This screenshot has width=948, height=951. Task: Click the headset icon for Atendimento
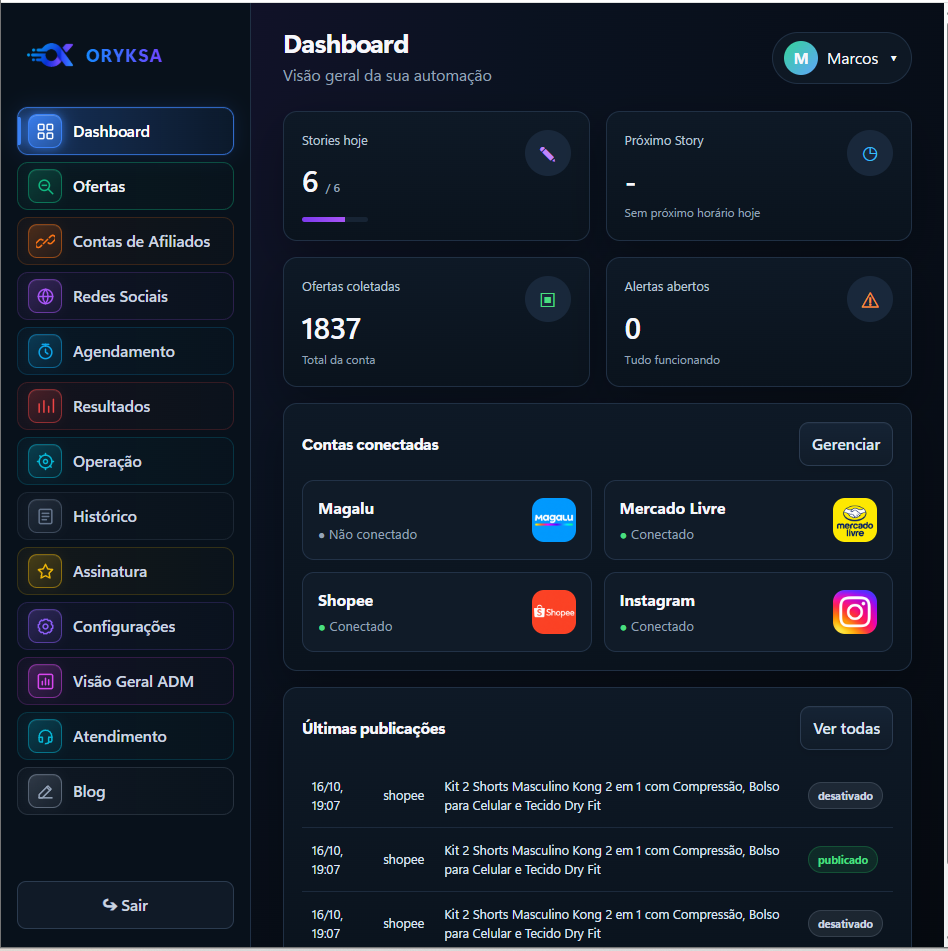coord(45,736)
